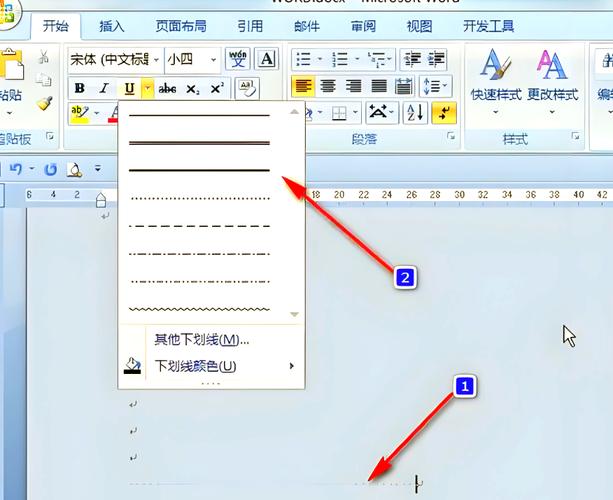Click the Undo icon in quick access toolbar

tap(16, 169)
